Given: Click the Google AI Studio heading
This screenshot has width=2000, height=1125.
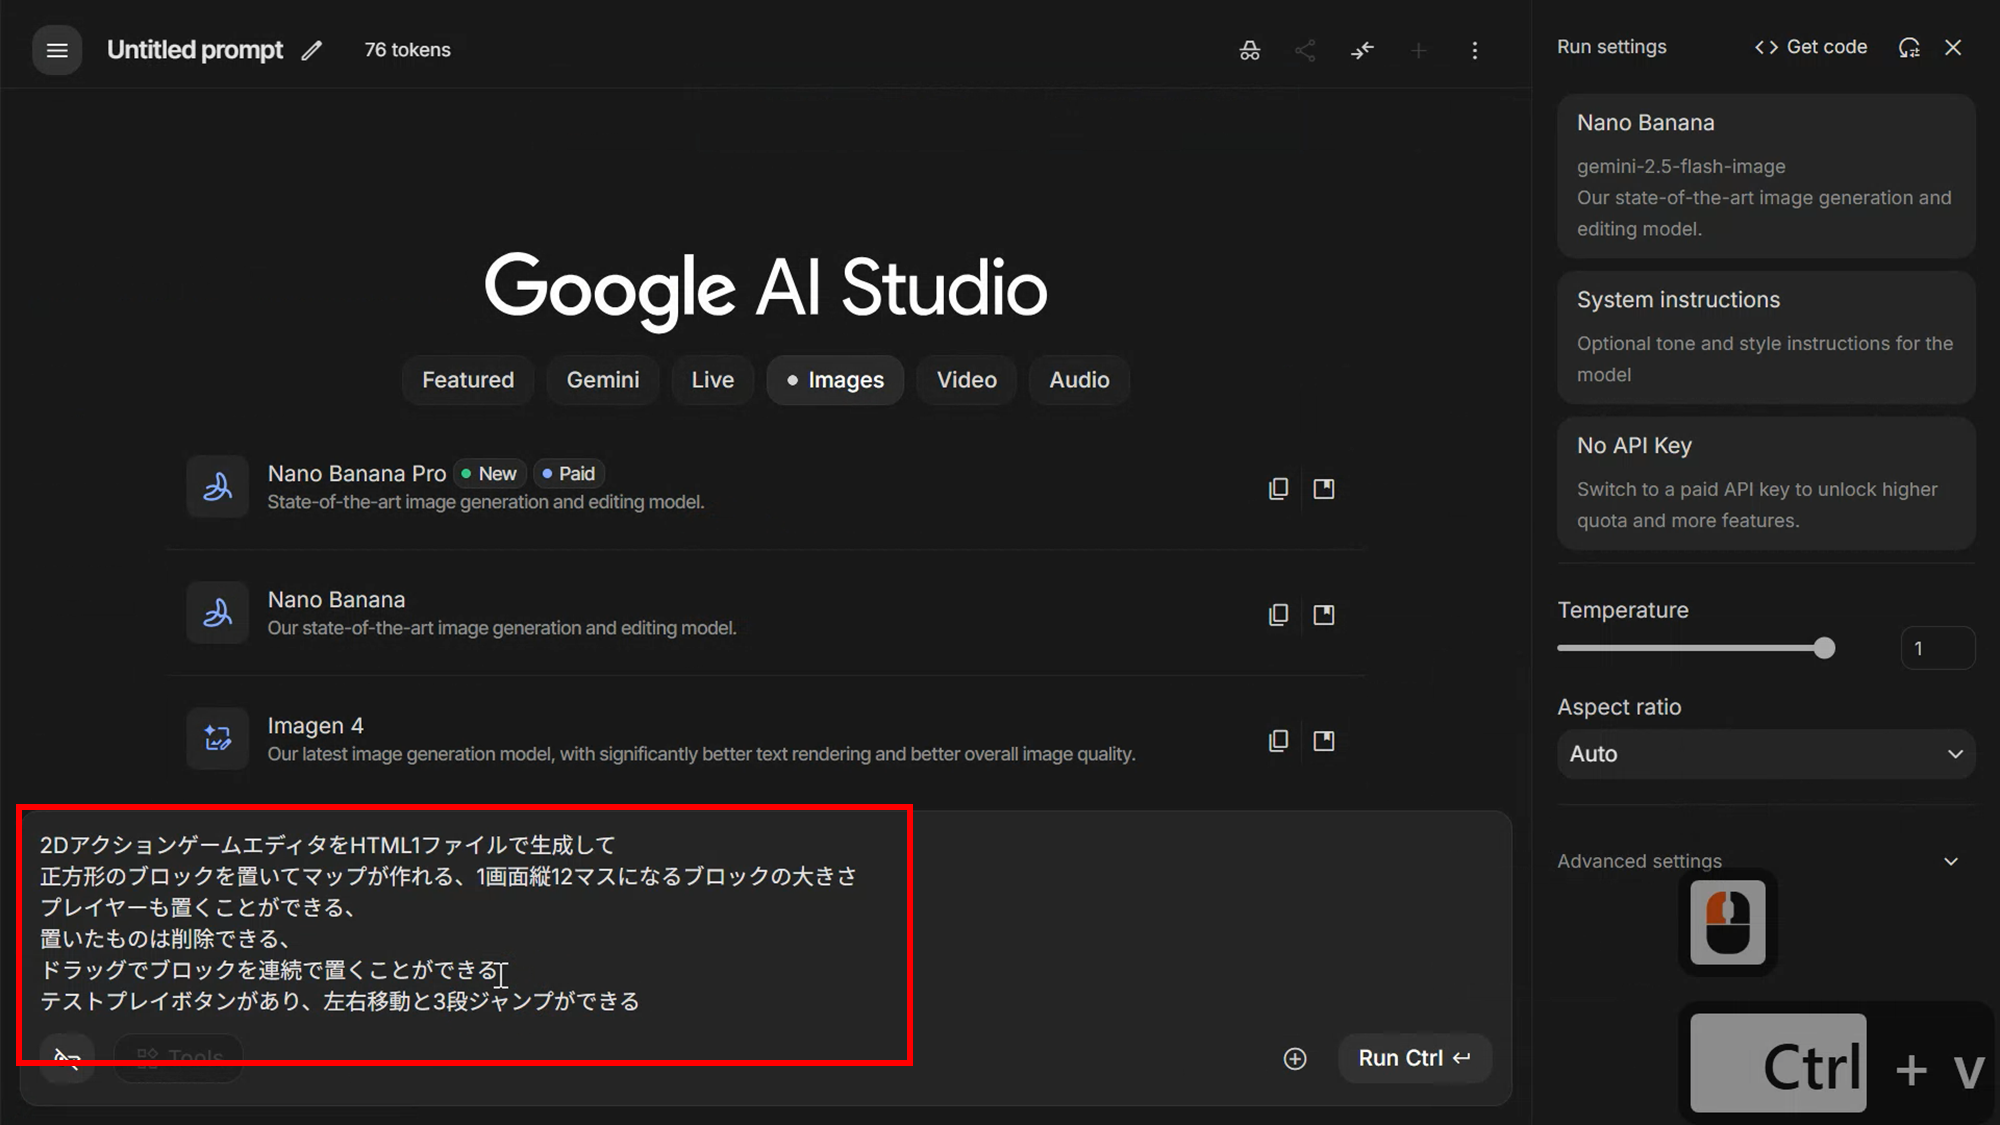Looking at the screenshot, I should pos(766,289).
